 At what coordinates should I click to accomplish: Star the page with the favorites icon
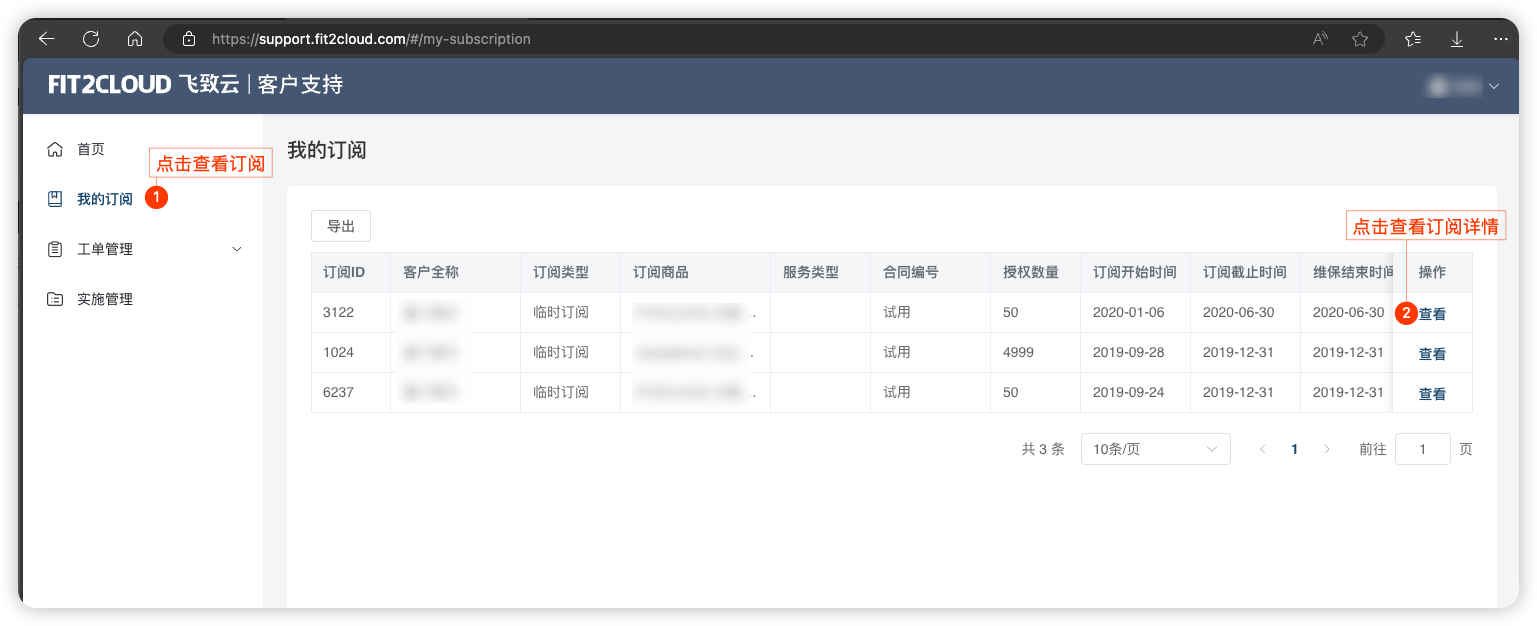[1360, 38]
